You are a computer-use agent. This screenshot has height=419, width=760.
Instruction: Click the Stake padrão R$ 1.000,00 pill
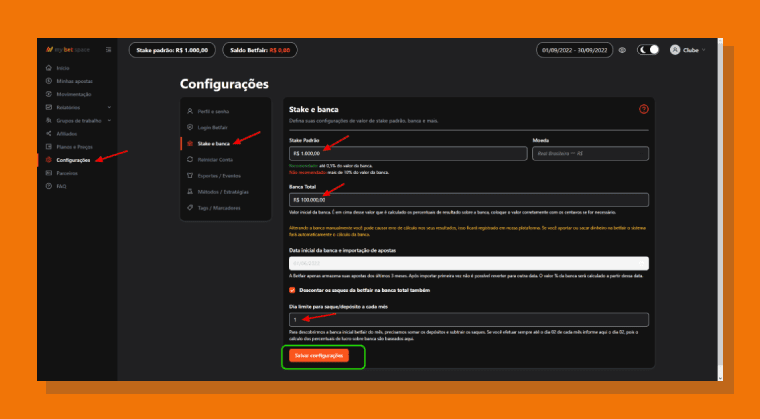pos(172,50)
